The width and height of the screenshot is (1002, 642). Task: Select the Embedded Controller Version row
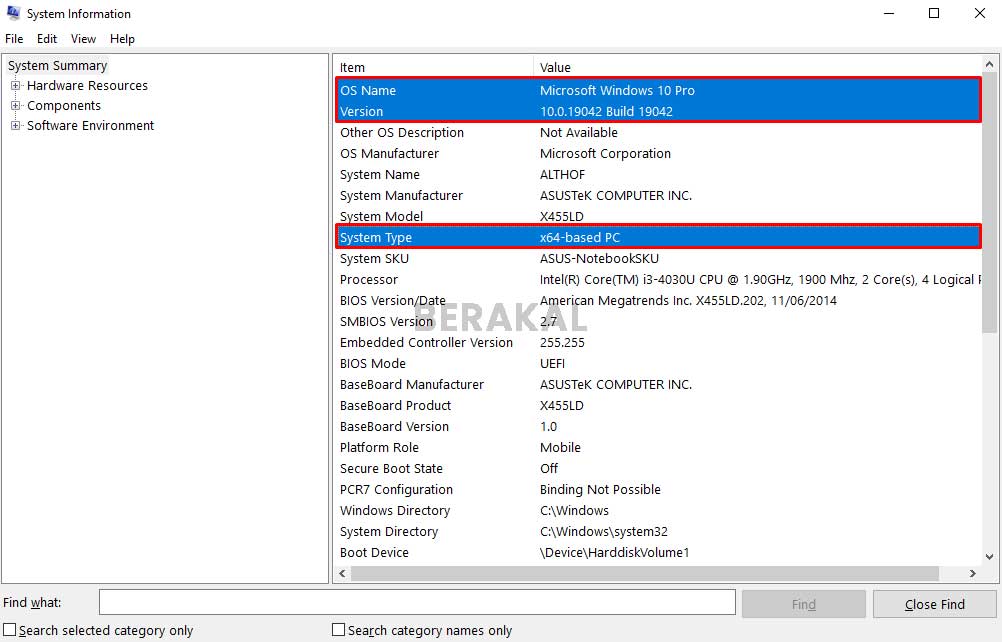658,342
